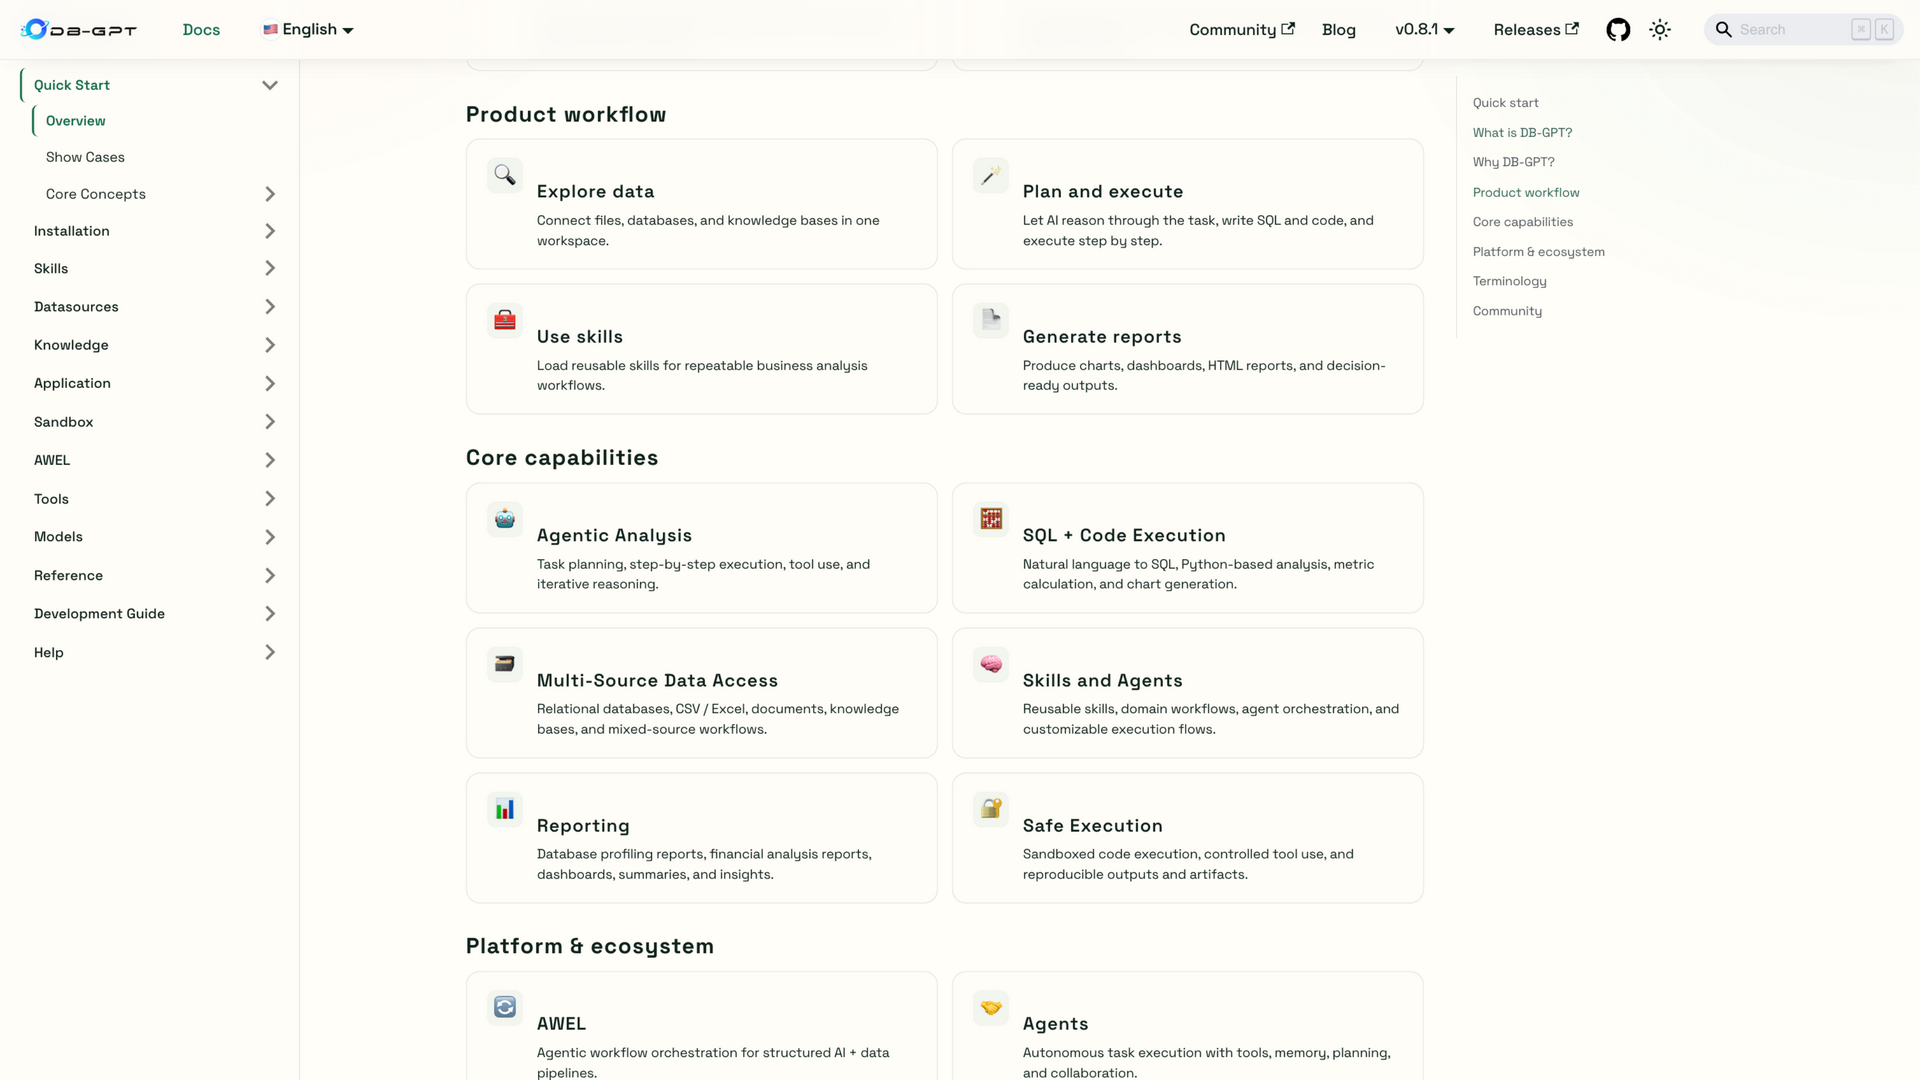Image resolution: width=1920 pixels, height=1080 pixels.
Task: Click the file box icon on Multi-Source Data Access card
Action: (505, 664)
